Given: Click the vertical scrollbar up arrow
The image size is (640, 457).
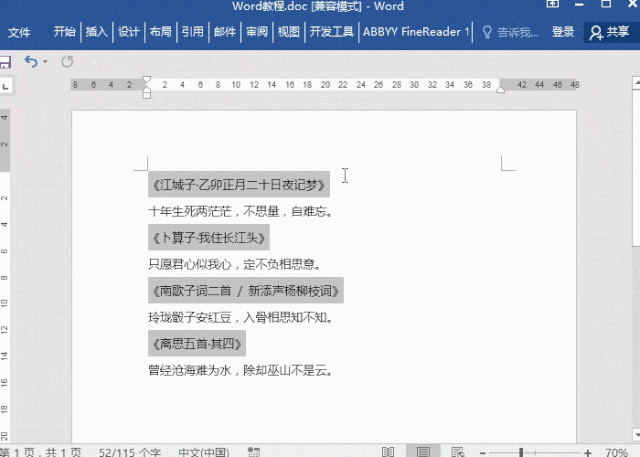Looking at the screenshot, I should (636, 83).
